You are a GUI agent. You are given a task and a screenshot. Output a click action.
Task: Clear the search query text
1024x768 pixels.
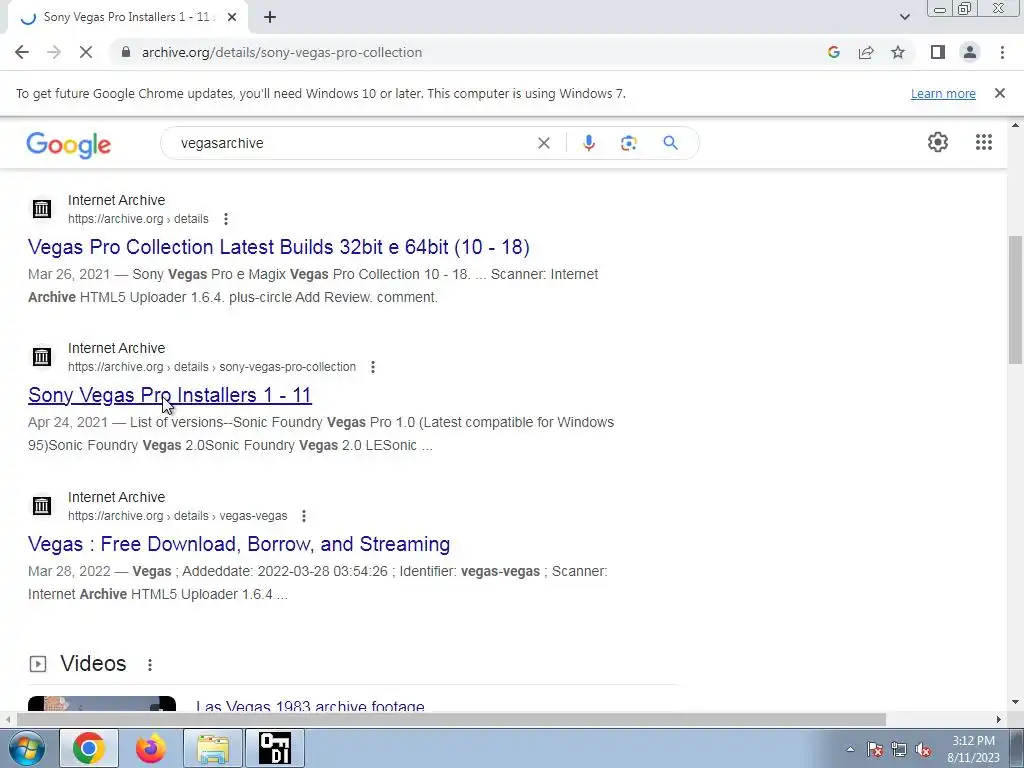point(543,143)
